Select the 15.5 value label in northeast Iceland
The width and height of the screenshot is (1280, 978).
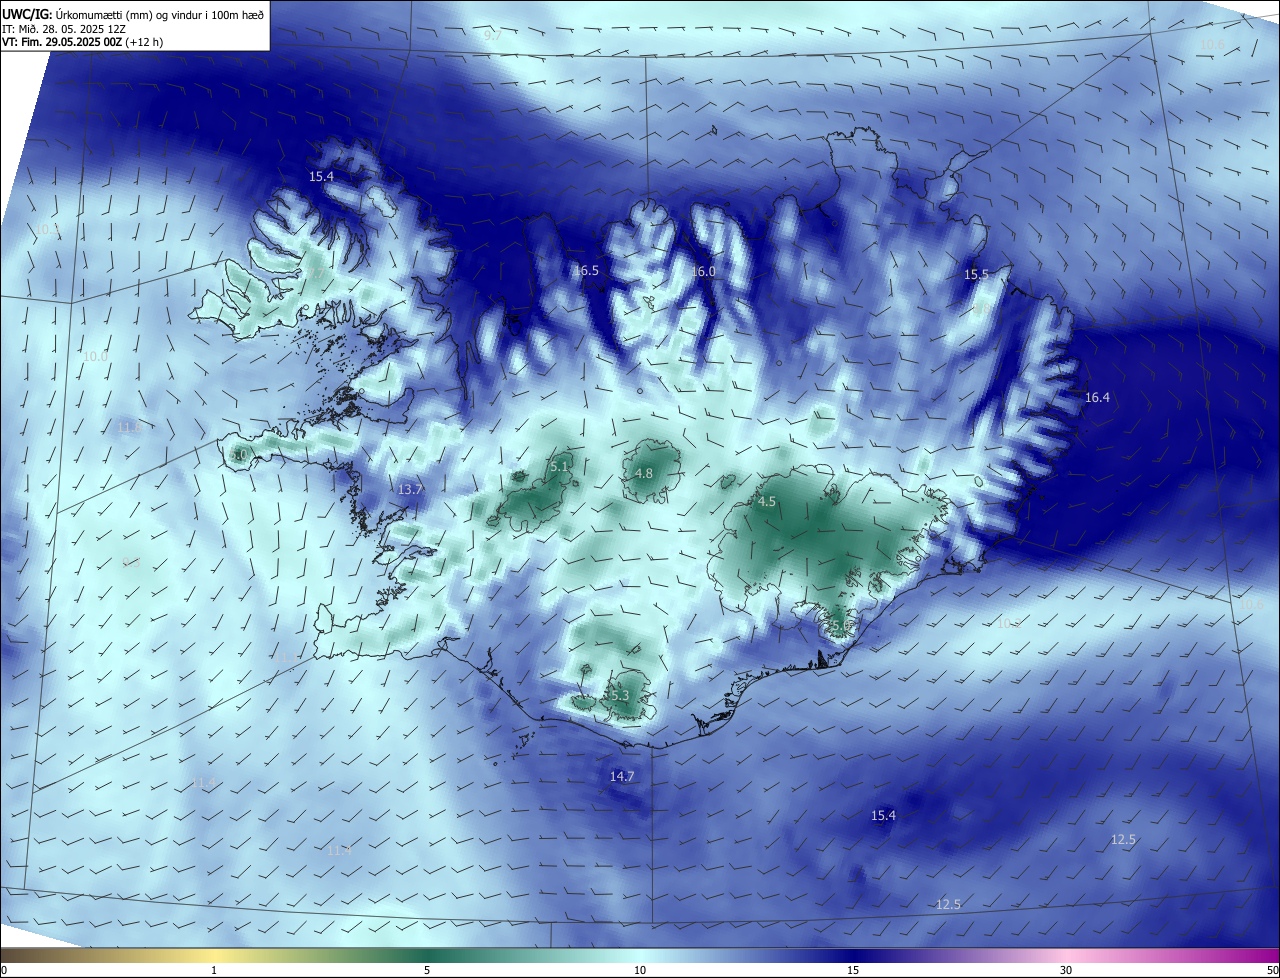pyautogui.click(x=976, y=274)
